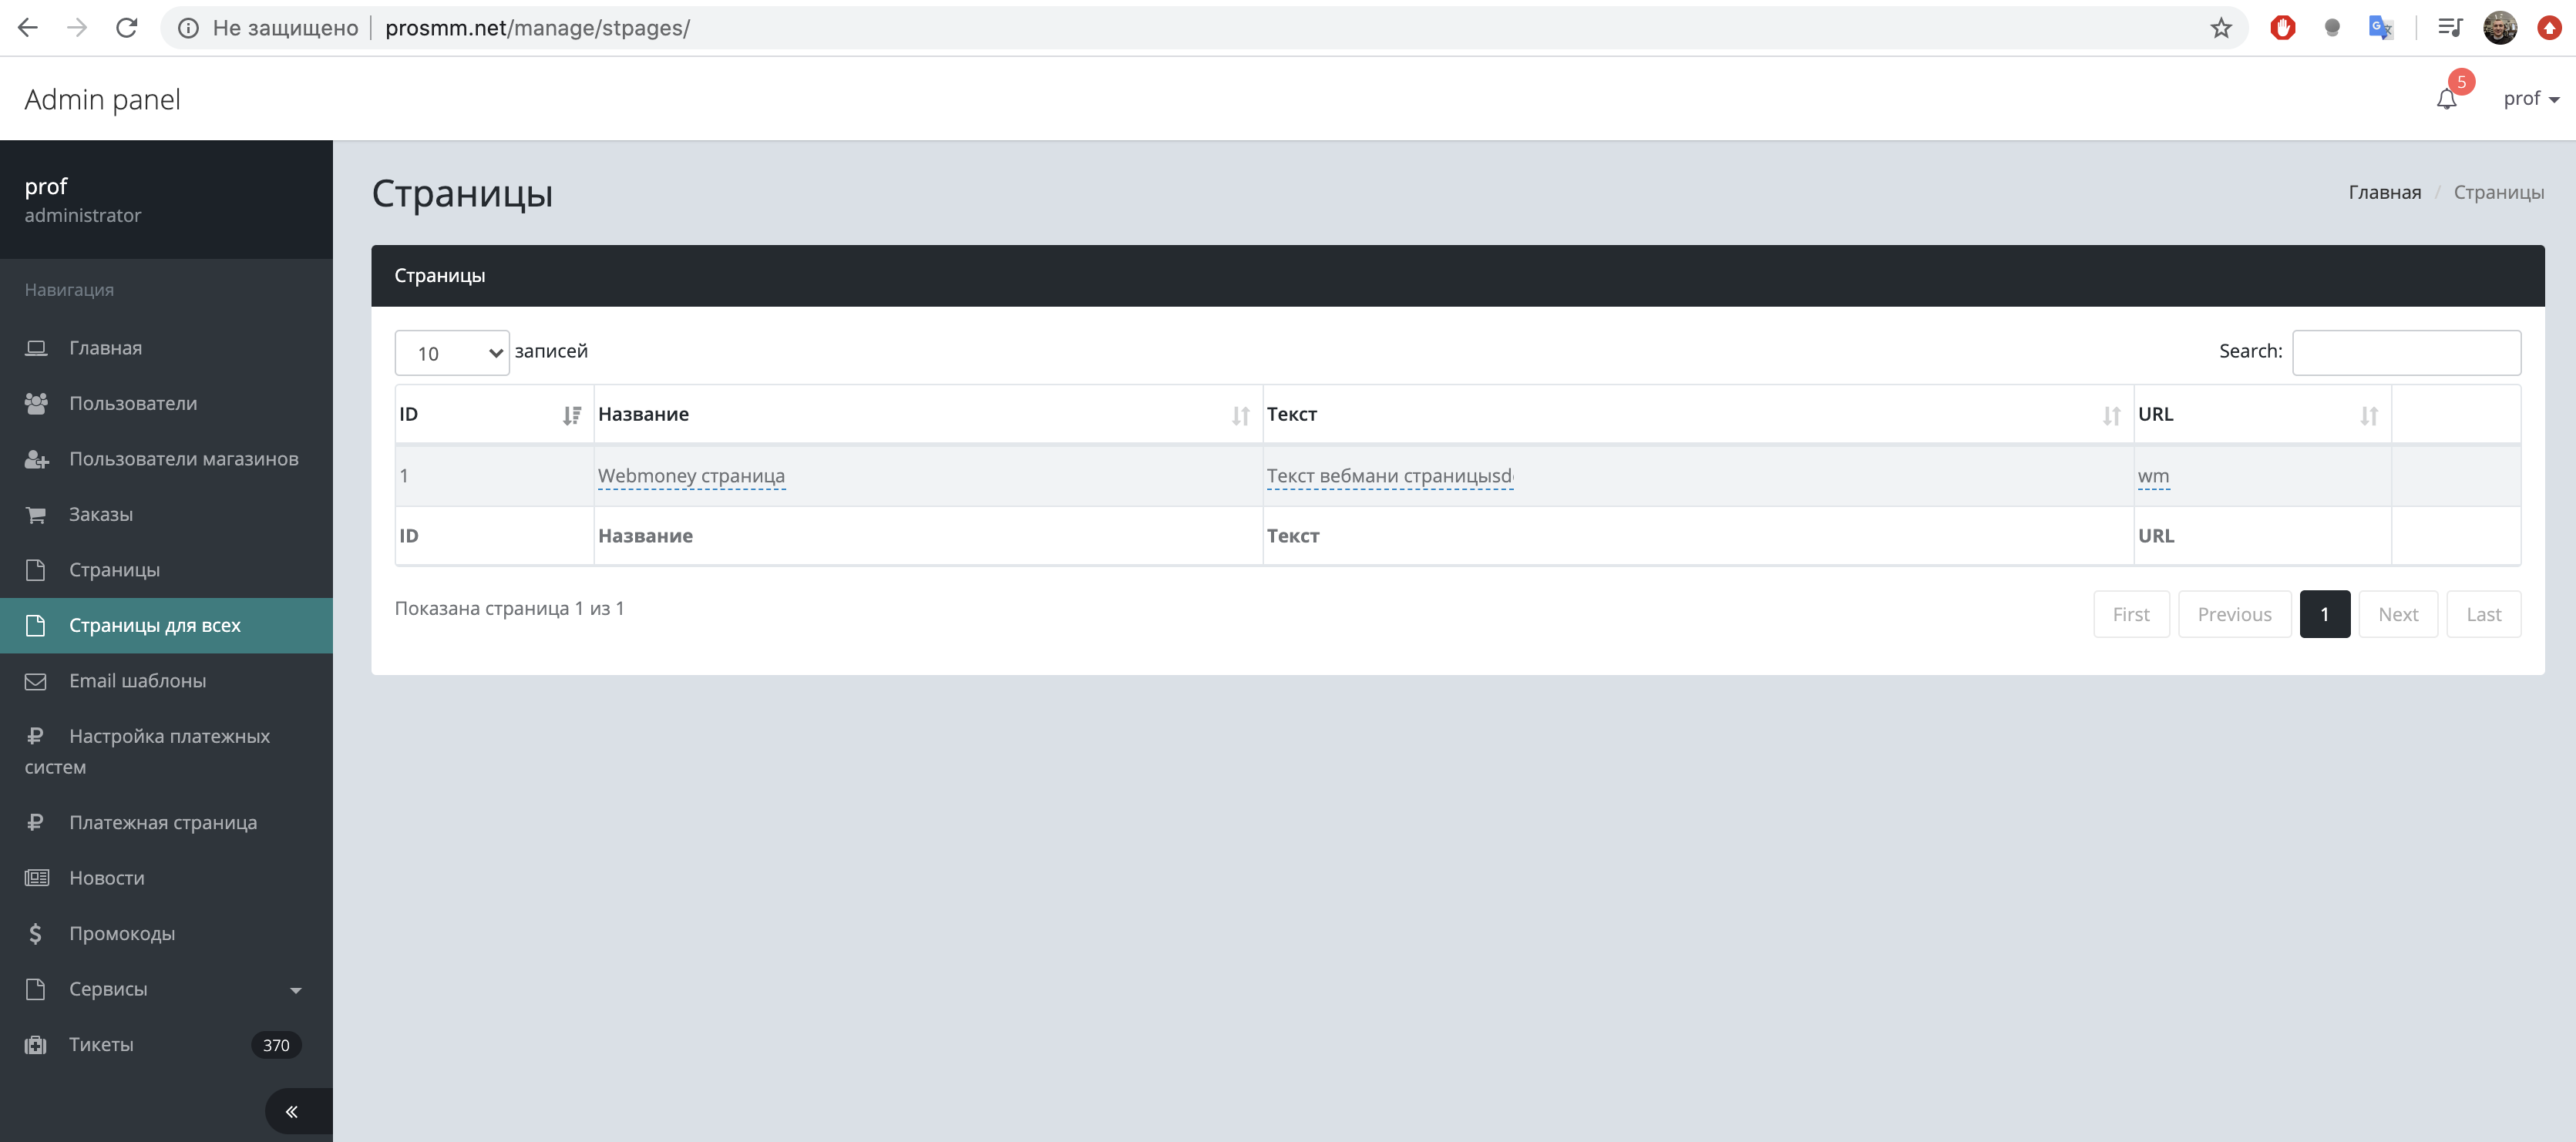Sort table by Текст column
Viewport: 2576px width, 1142px height.
click(x=2110, y=415)
